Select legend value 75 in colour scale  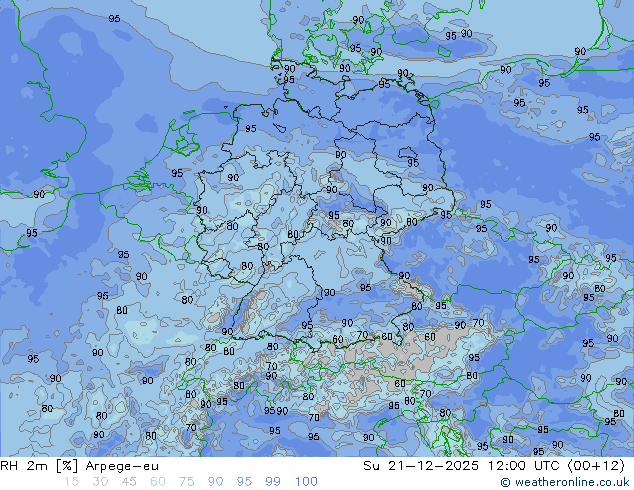[186, 482]
